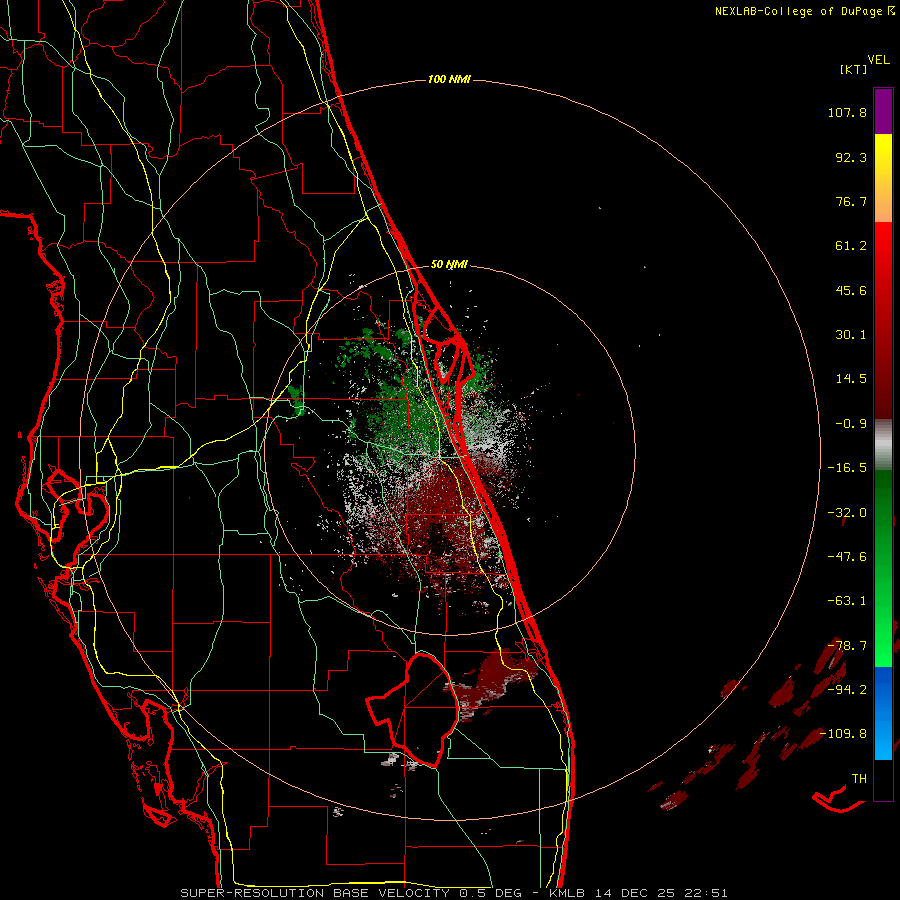Click the TH label on the legend
900x900 pixels.
point(859,779)
